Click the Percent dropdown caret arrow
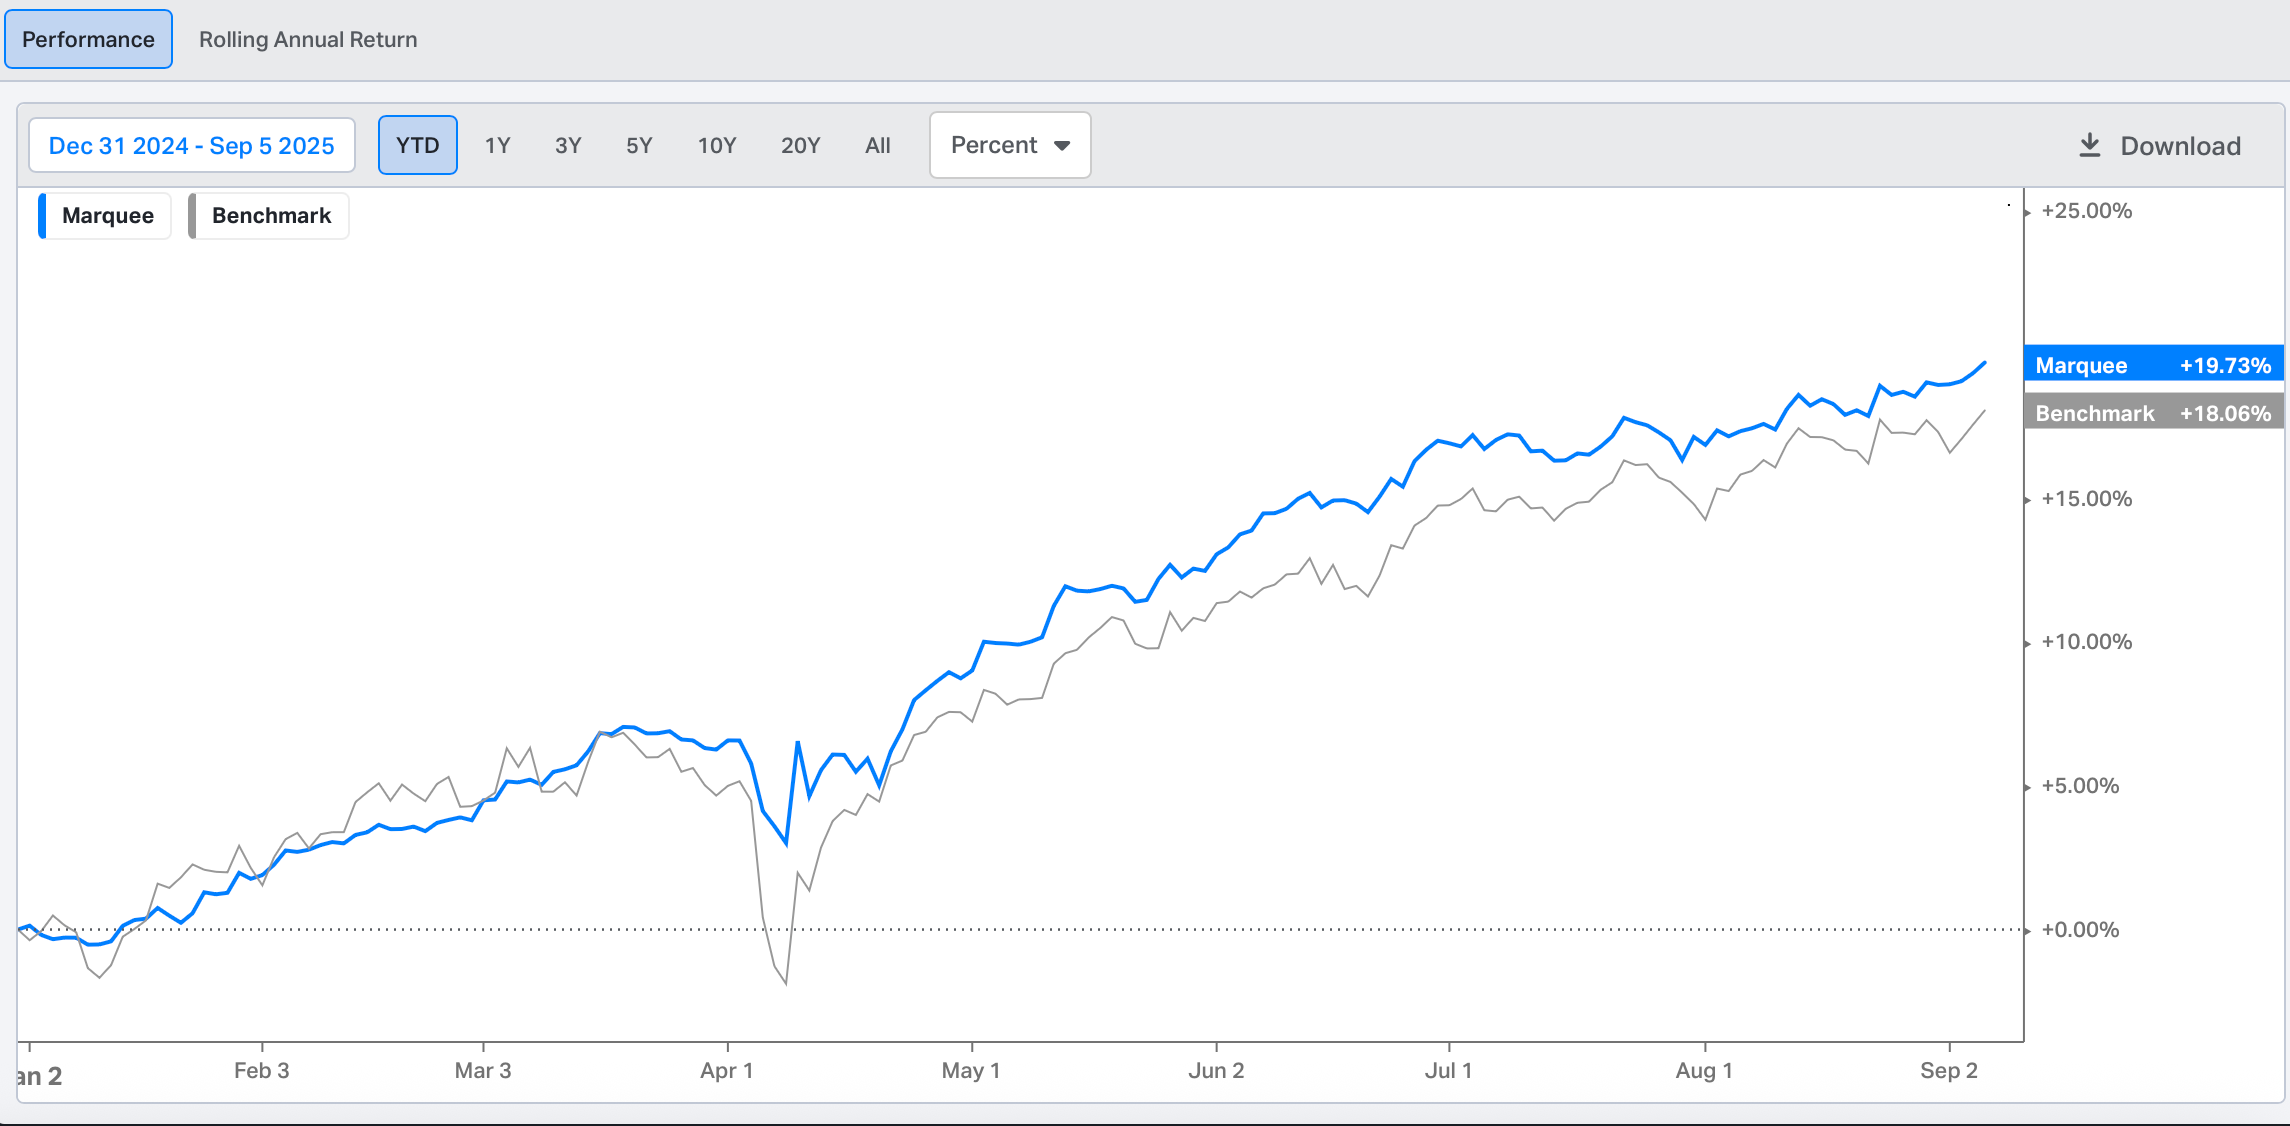This screenshot has width=2290, height=1126. click(x=1062, y=146)
